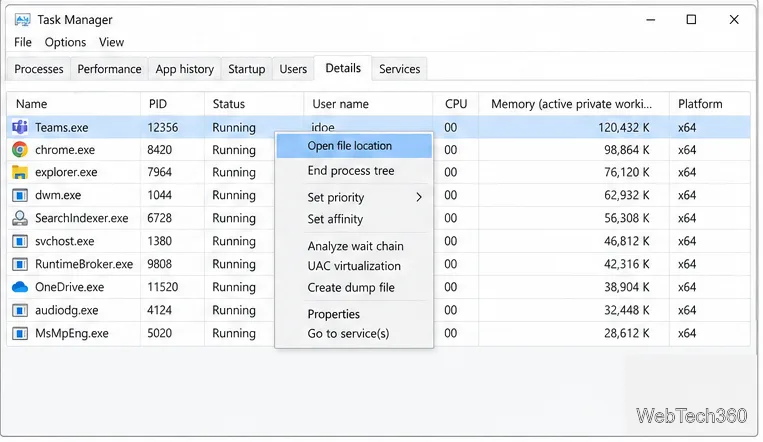Viewport: 763px width, 442px height.
Task: Minimize the Task Manager window
Action: [x=651, y=19]
